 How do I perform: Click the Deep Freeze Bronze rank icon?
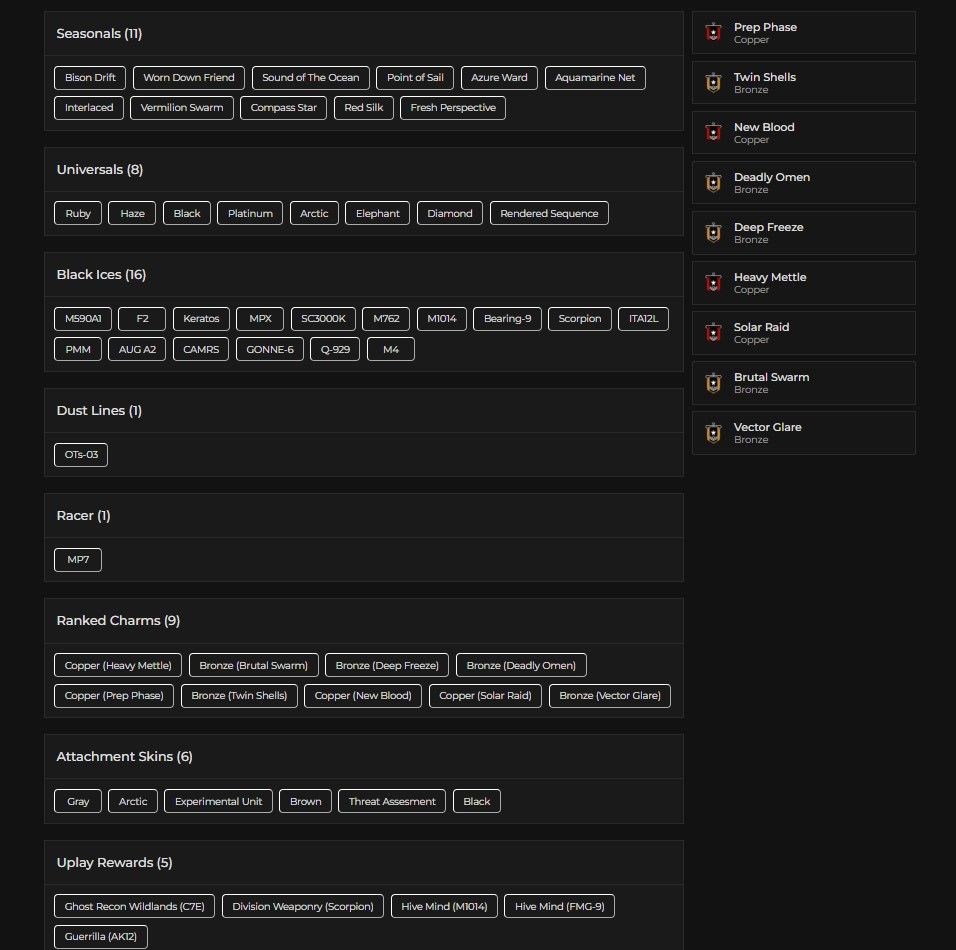713,232
